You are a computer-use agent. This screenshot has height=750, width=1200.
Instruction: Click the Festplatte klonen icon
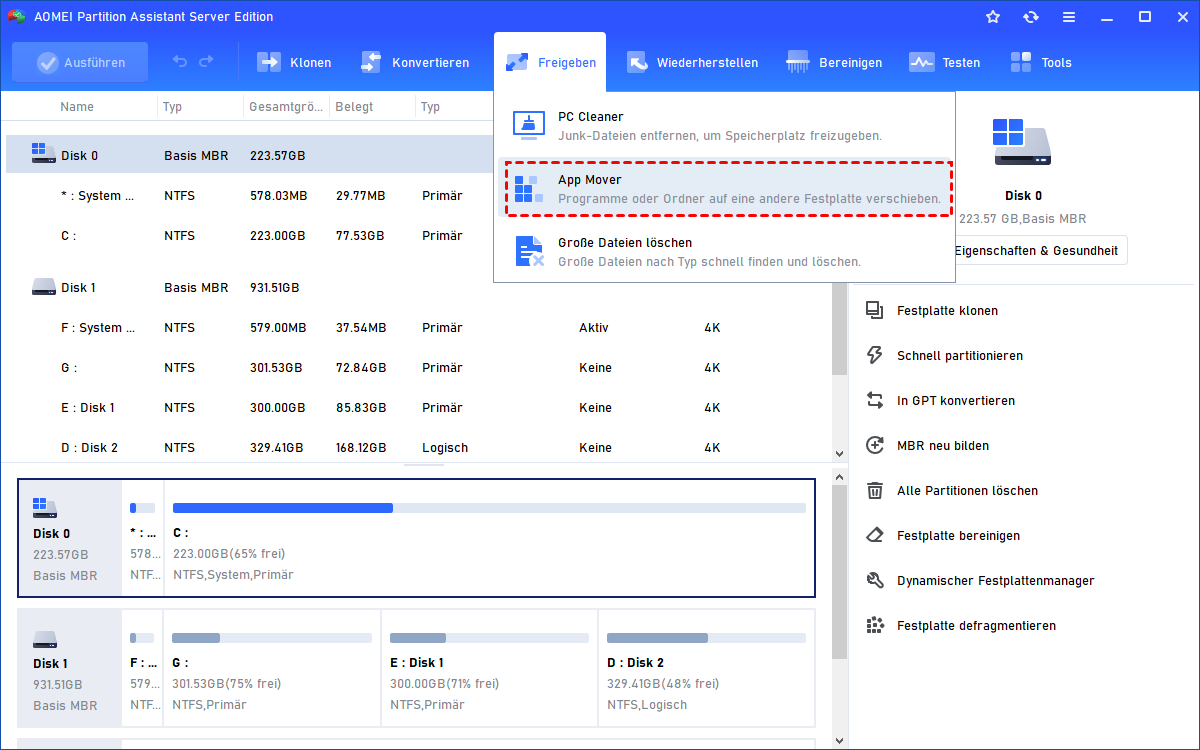875,311
